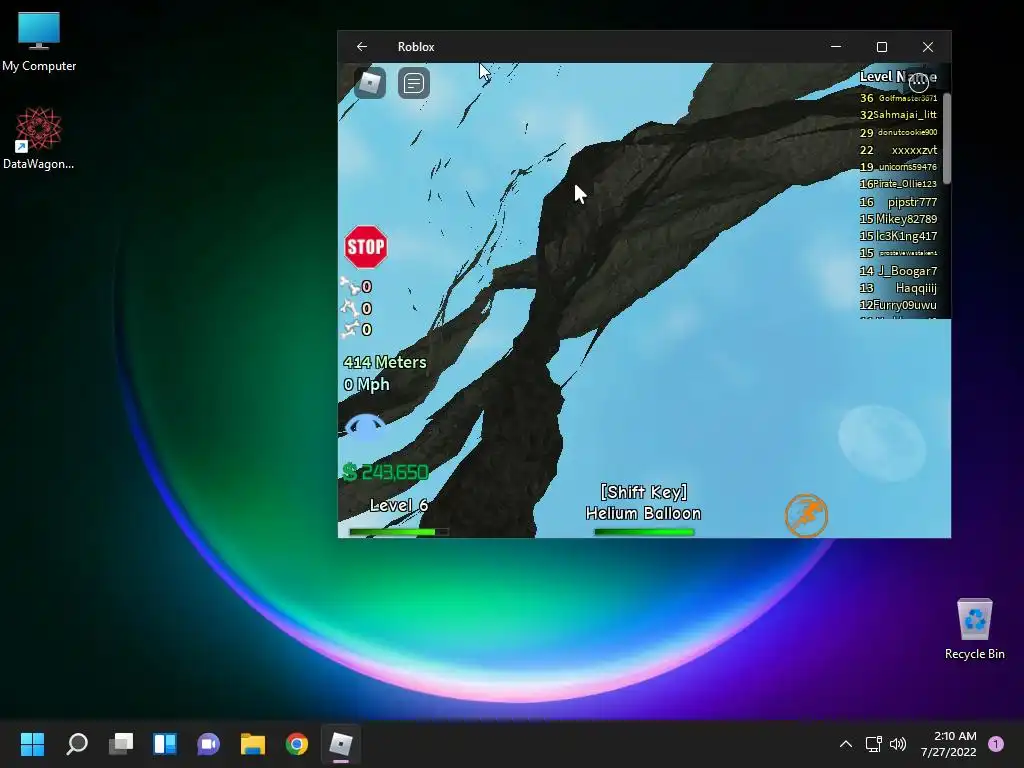
Task: Launch Google Chrome from the taskbar
Action: coord(296,744)
